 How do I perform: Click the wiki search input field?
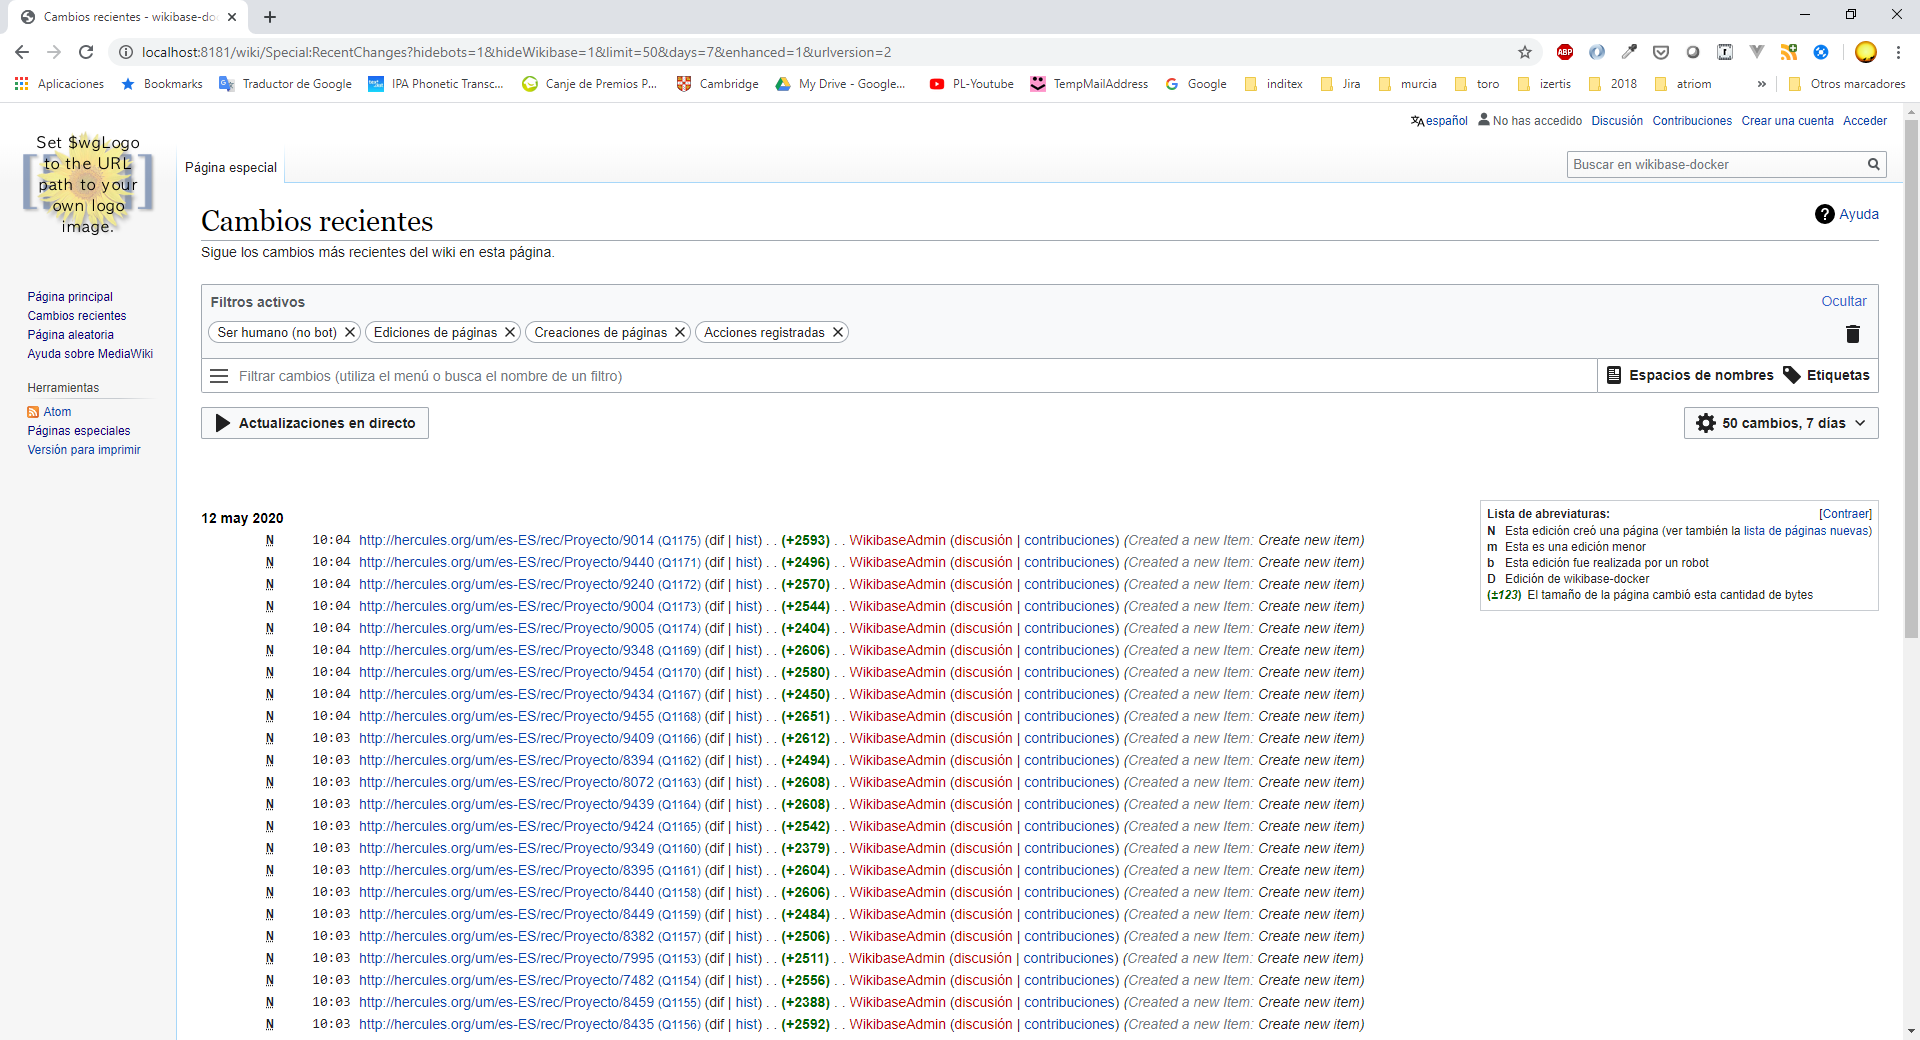tap(1715, 164)
